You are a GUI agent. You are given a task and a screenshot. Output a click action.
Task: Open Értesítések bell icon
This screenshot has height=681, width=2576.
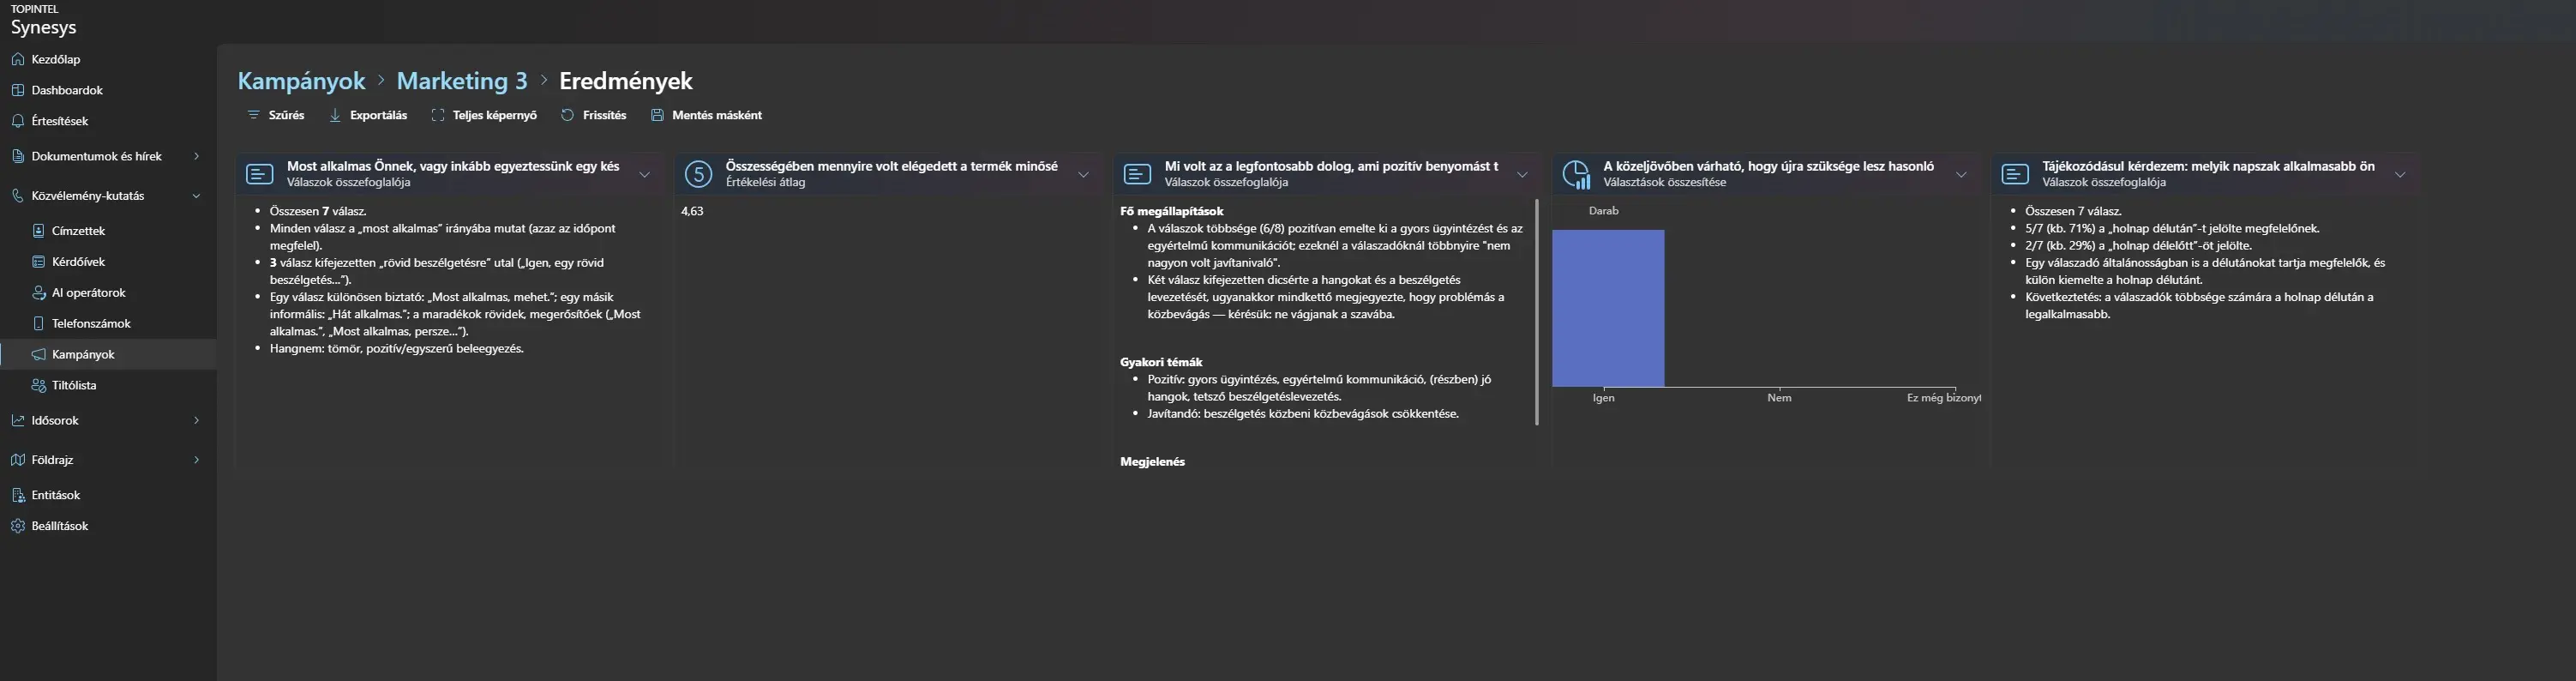click(18, 121)
